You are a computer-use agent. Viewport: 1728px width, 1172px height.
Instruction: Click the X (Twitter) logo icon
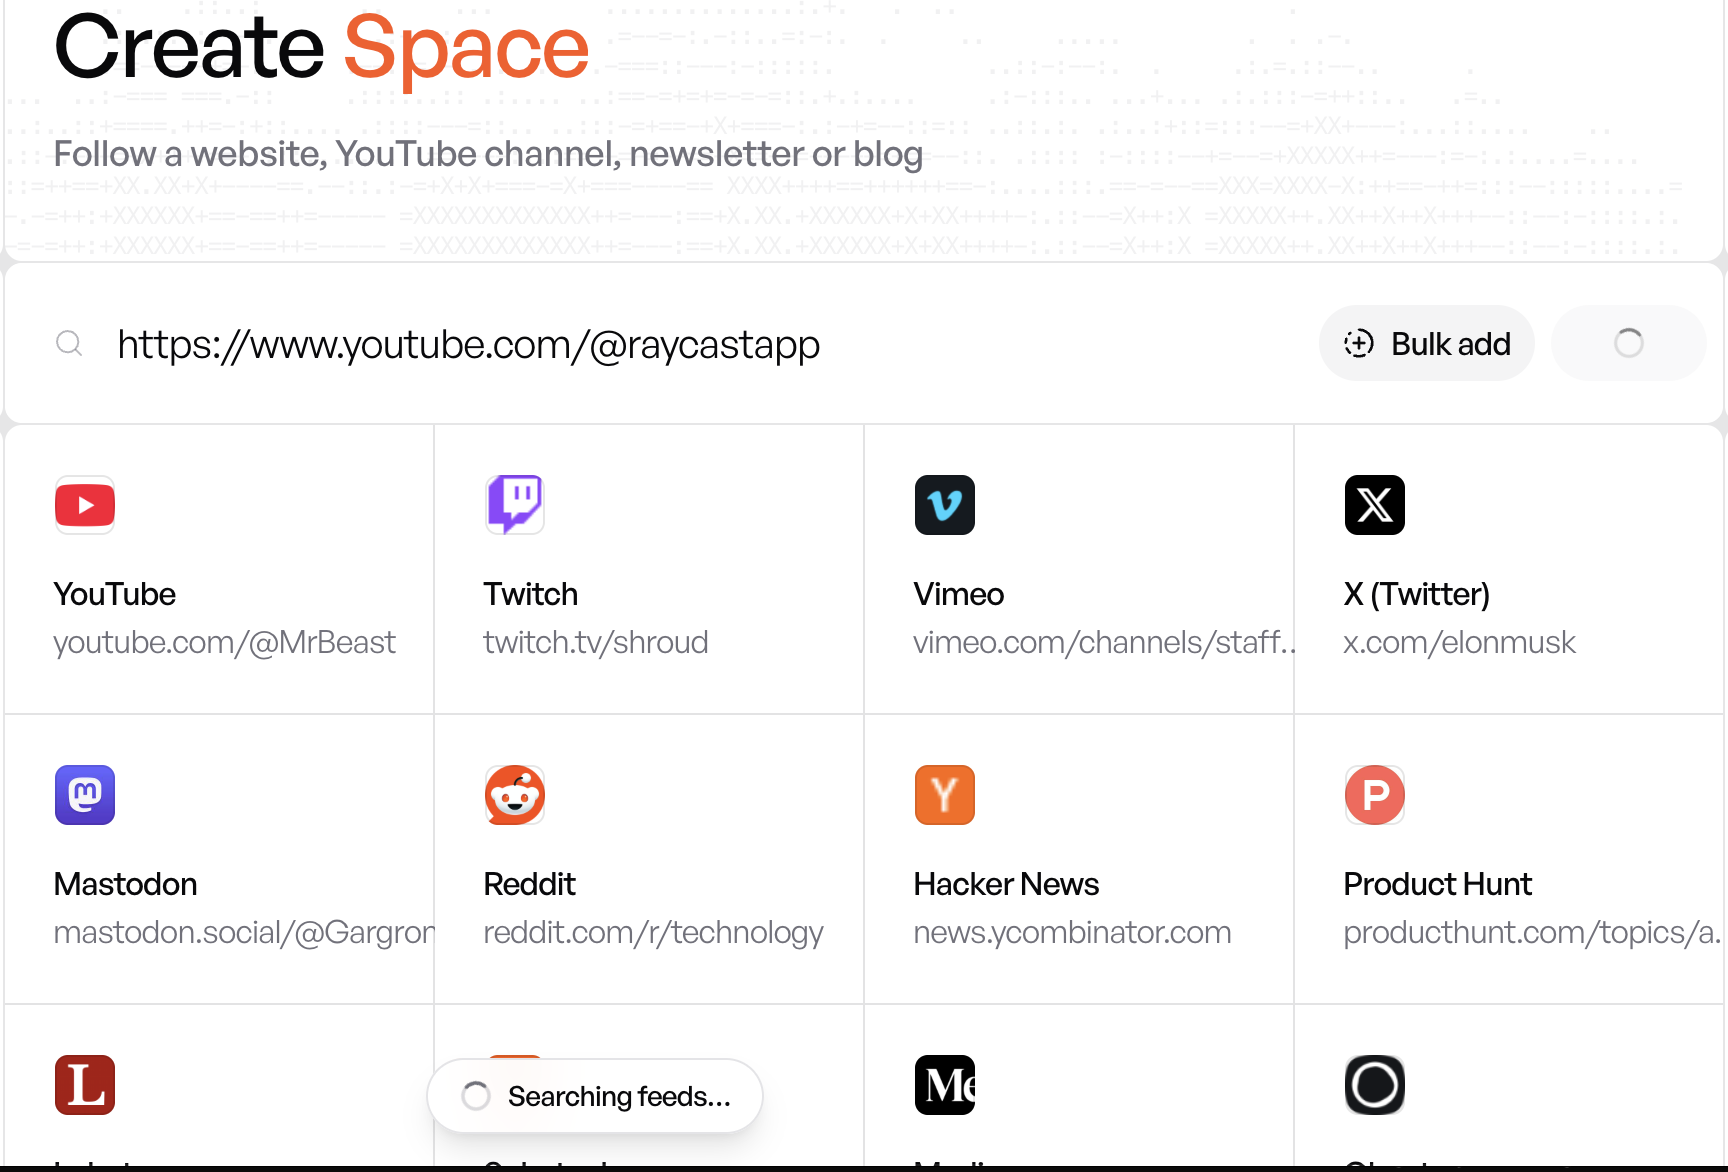tap(1375, 505)
